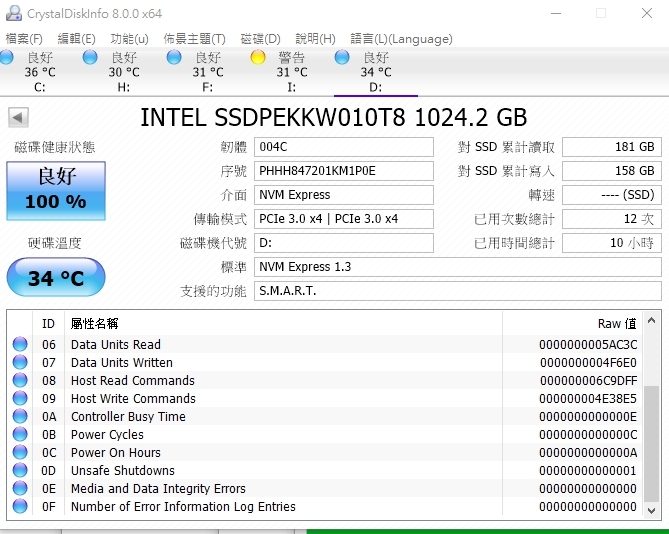
Task: Select drive F: blue status orb
Action: coord(174,57)
